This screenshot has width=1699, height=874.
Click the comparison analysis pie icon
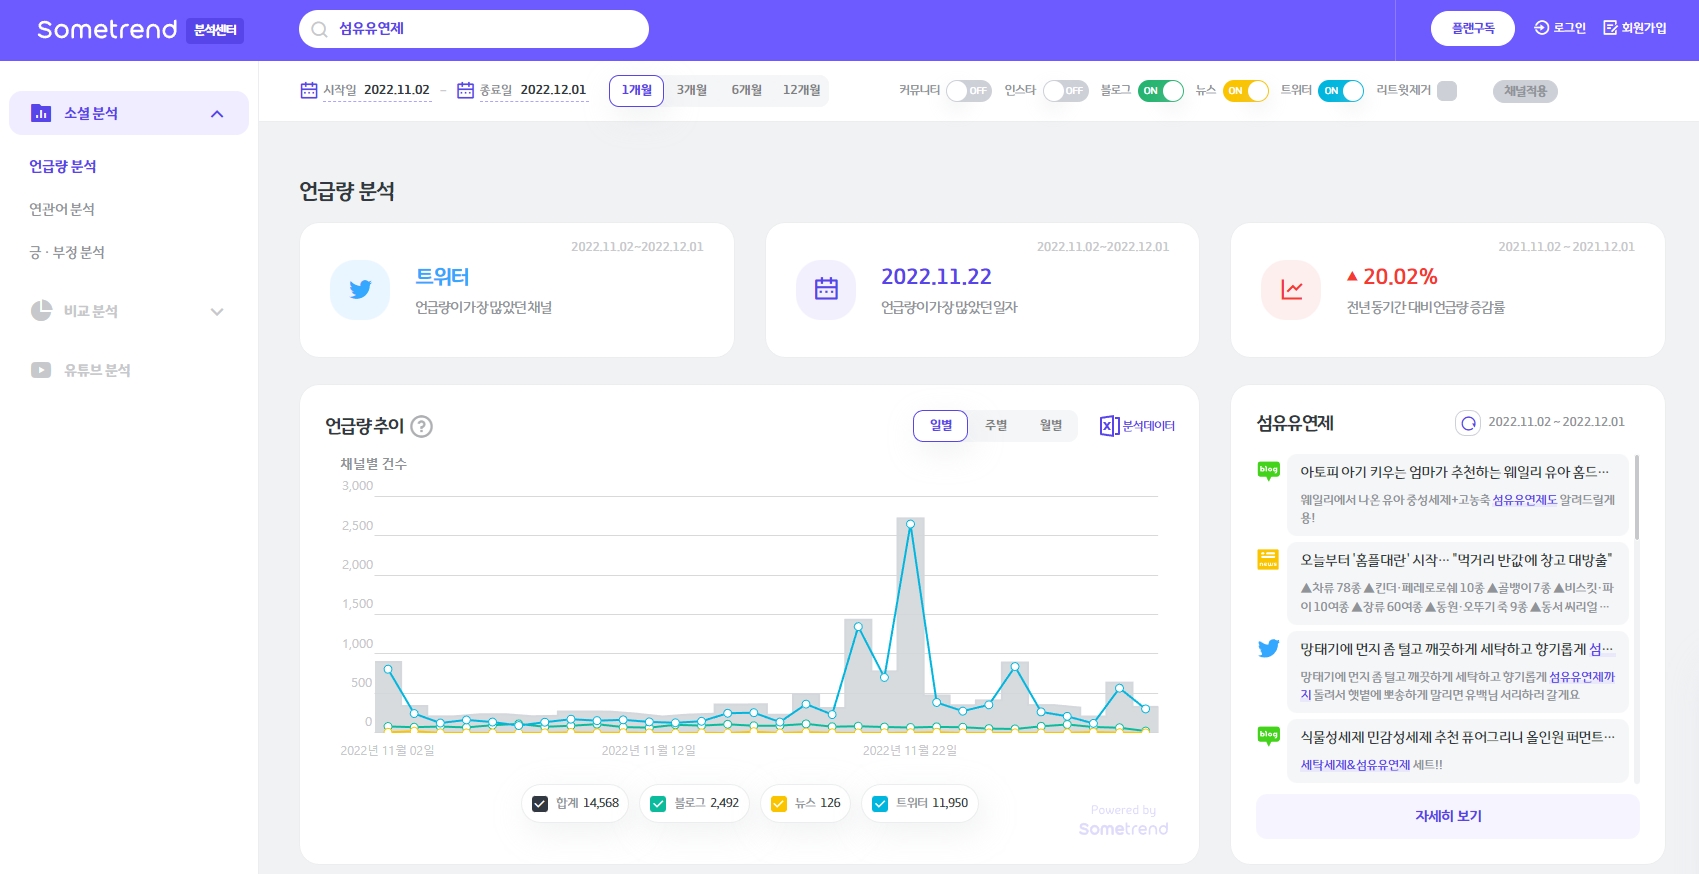click(x=41, y=311)
